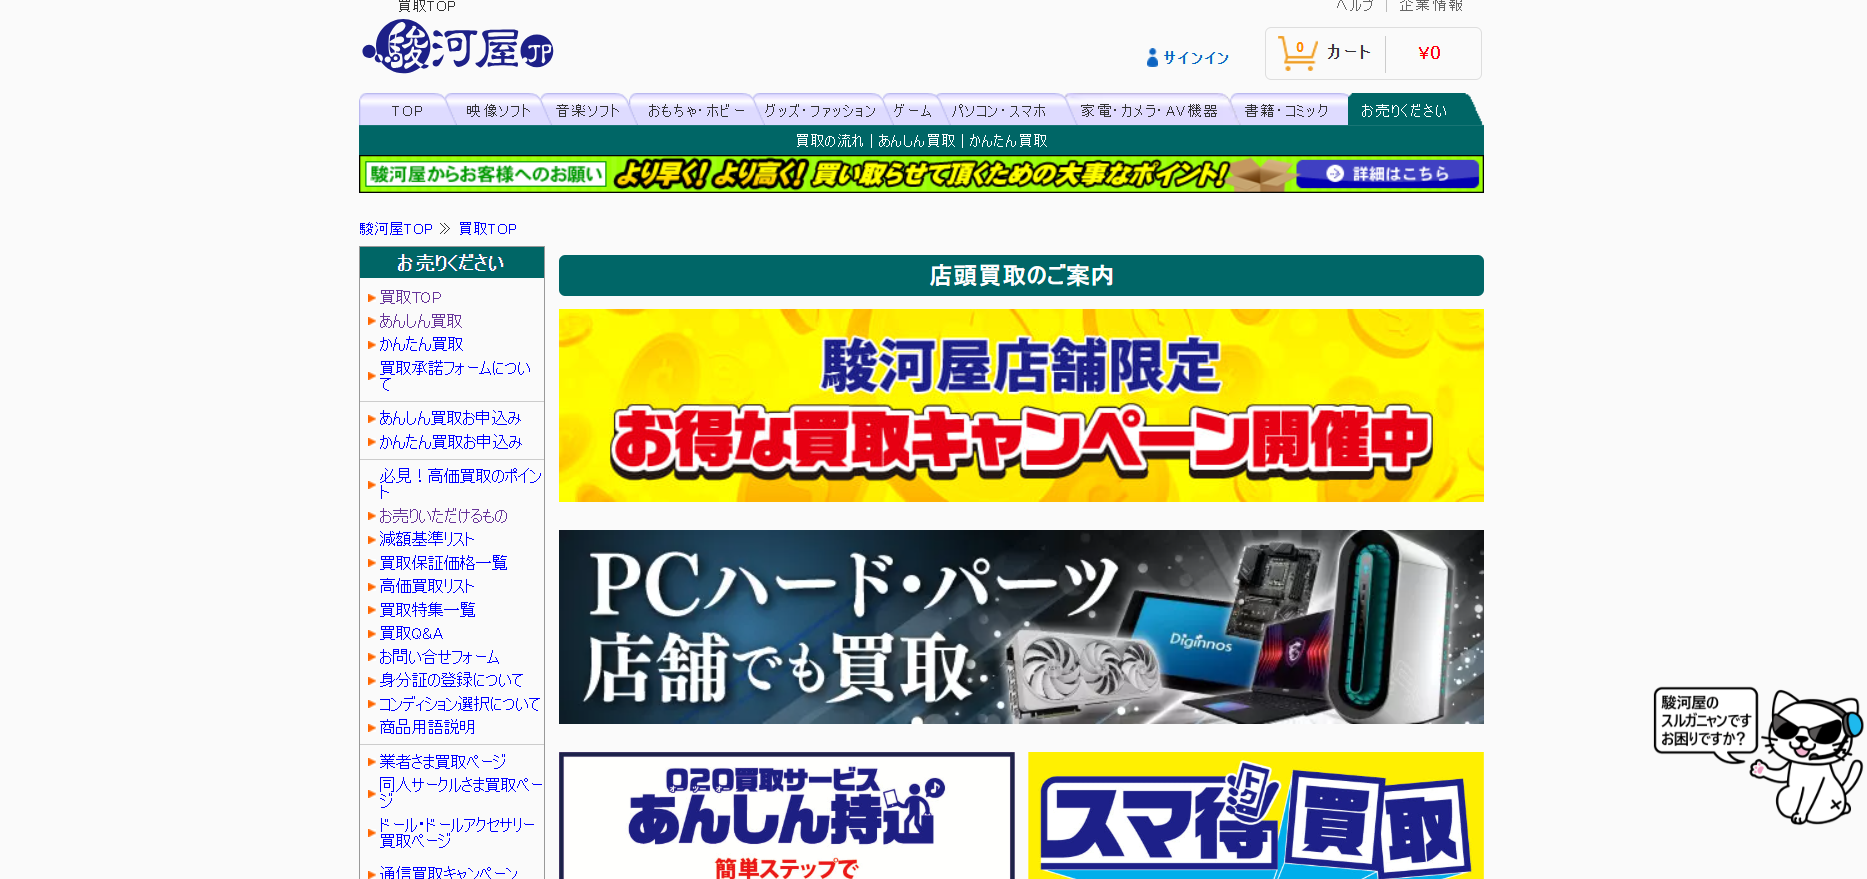This screenshot has height=879, width=1867.
Task: Open ドール・ドールアクセサリー買取ページ sidebar link
Action: click(457, 833)
